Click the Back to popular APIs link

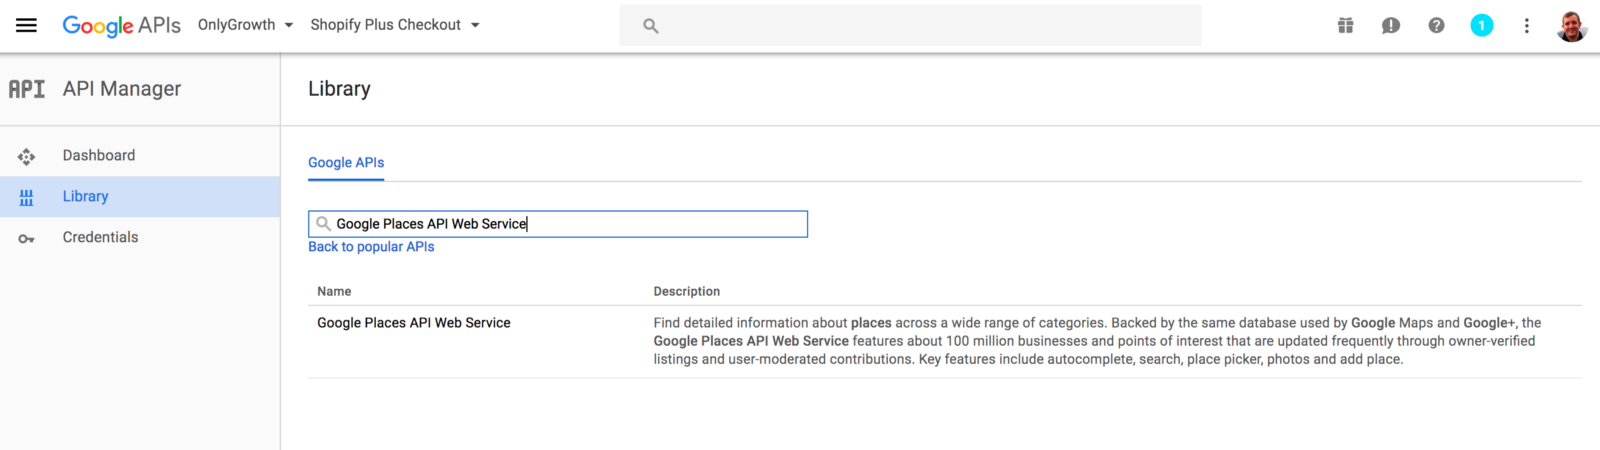[371, 247]
